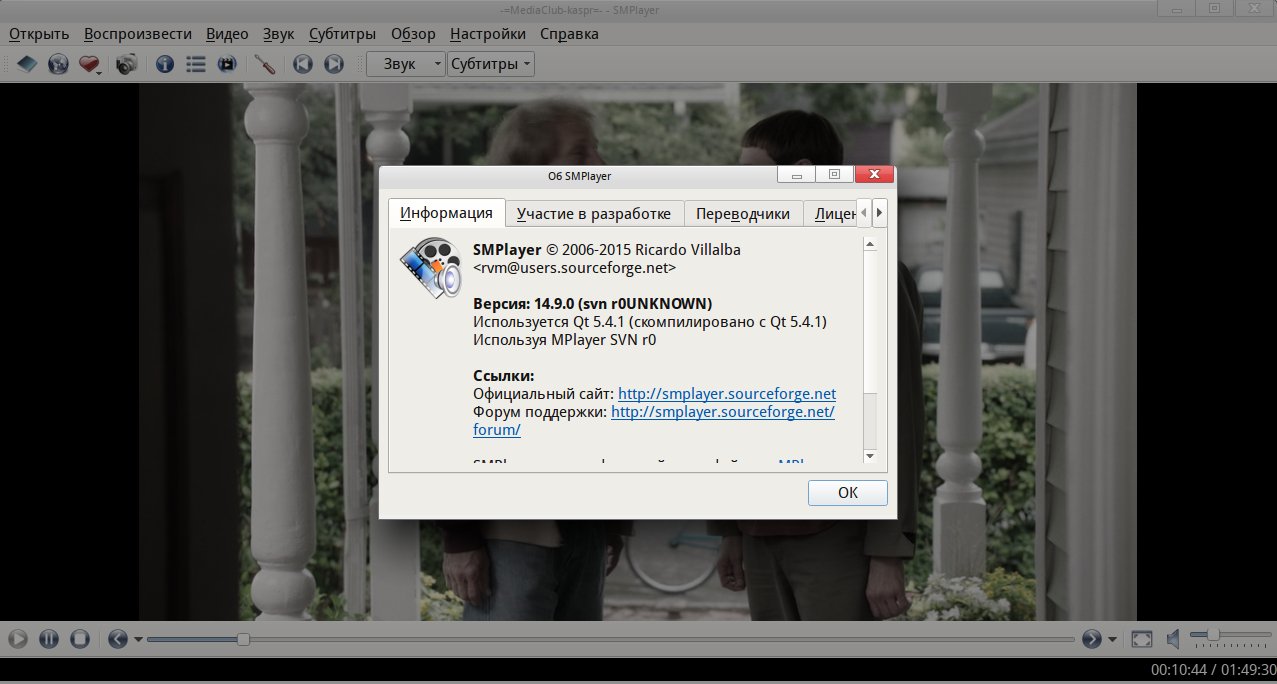Toggle fullscreen mode icon
Screen dimensions: 1277x684
1142,638
